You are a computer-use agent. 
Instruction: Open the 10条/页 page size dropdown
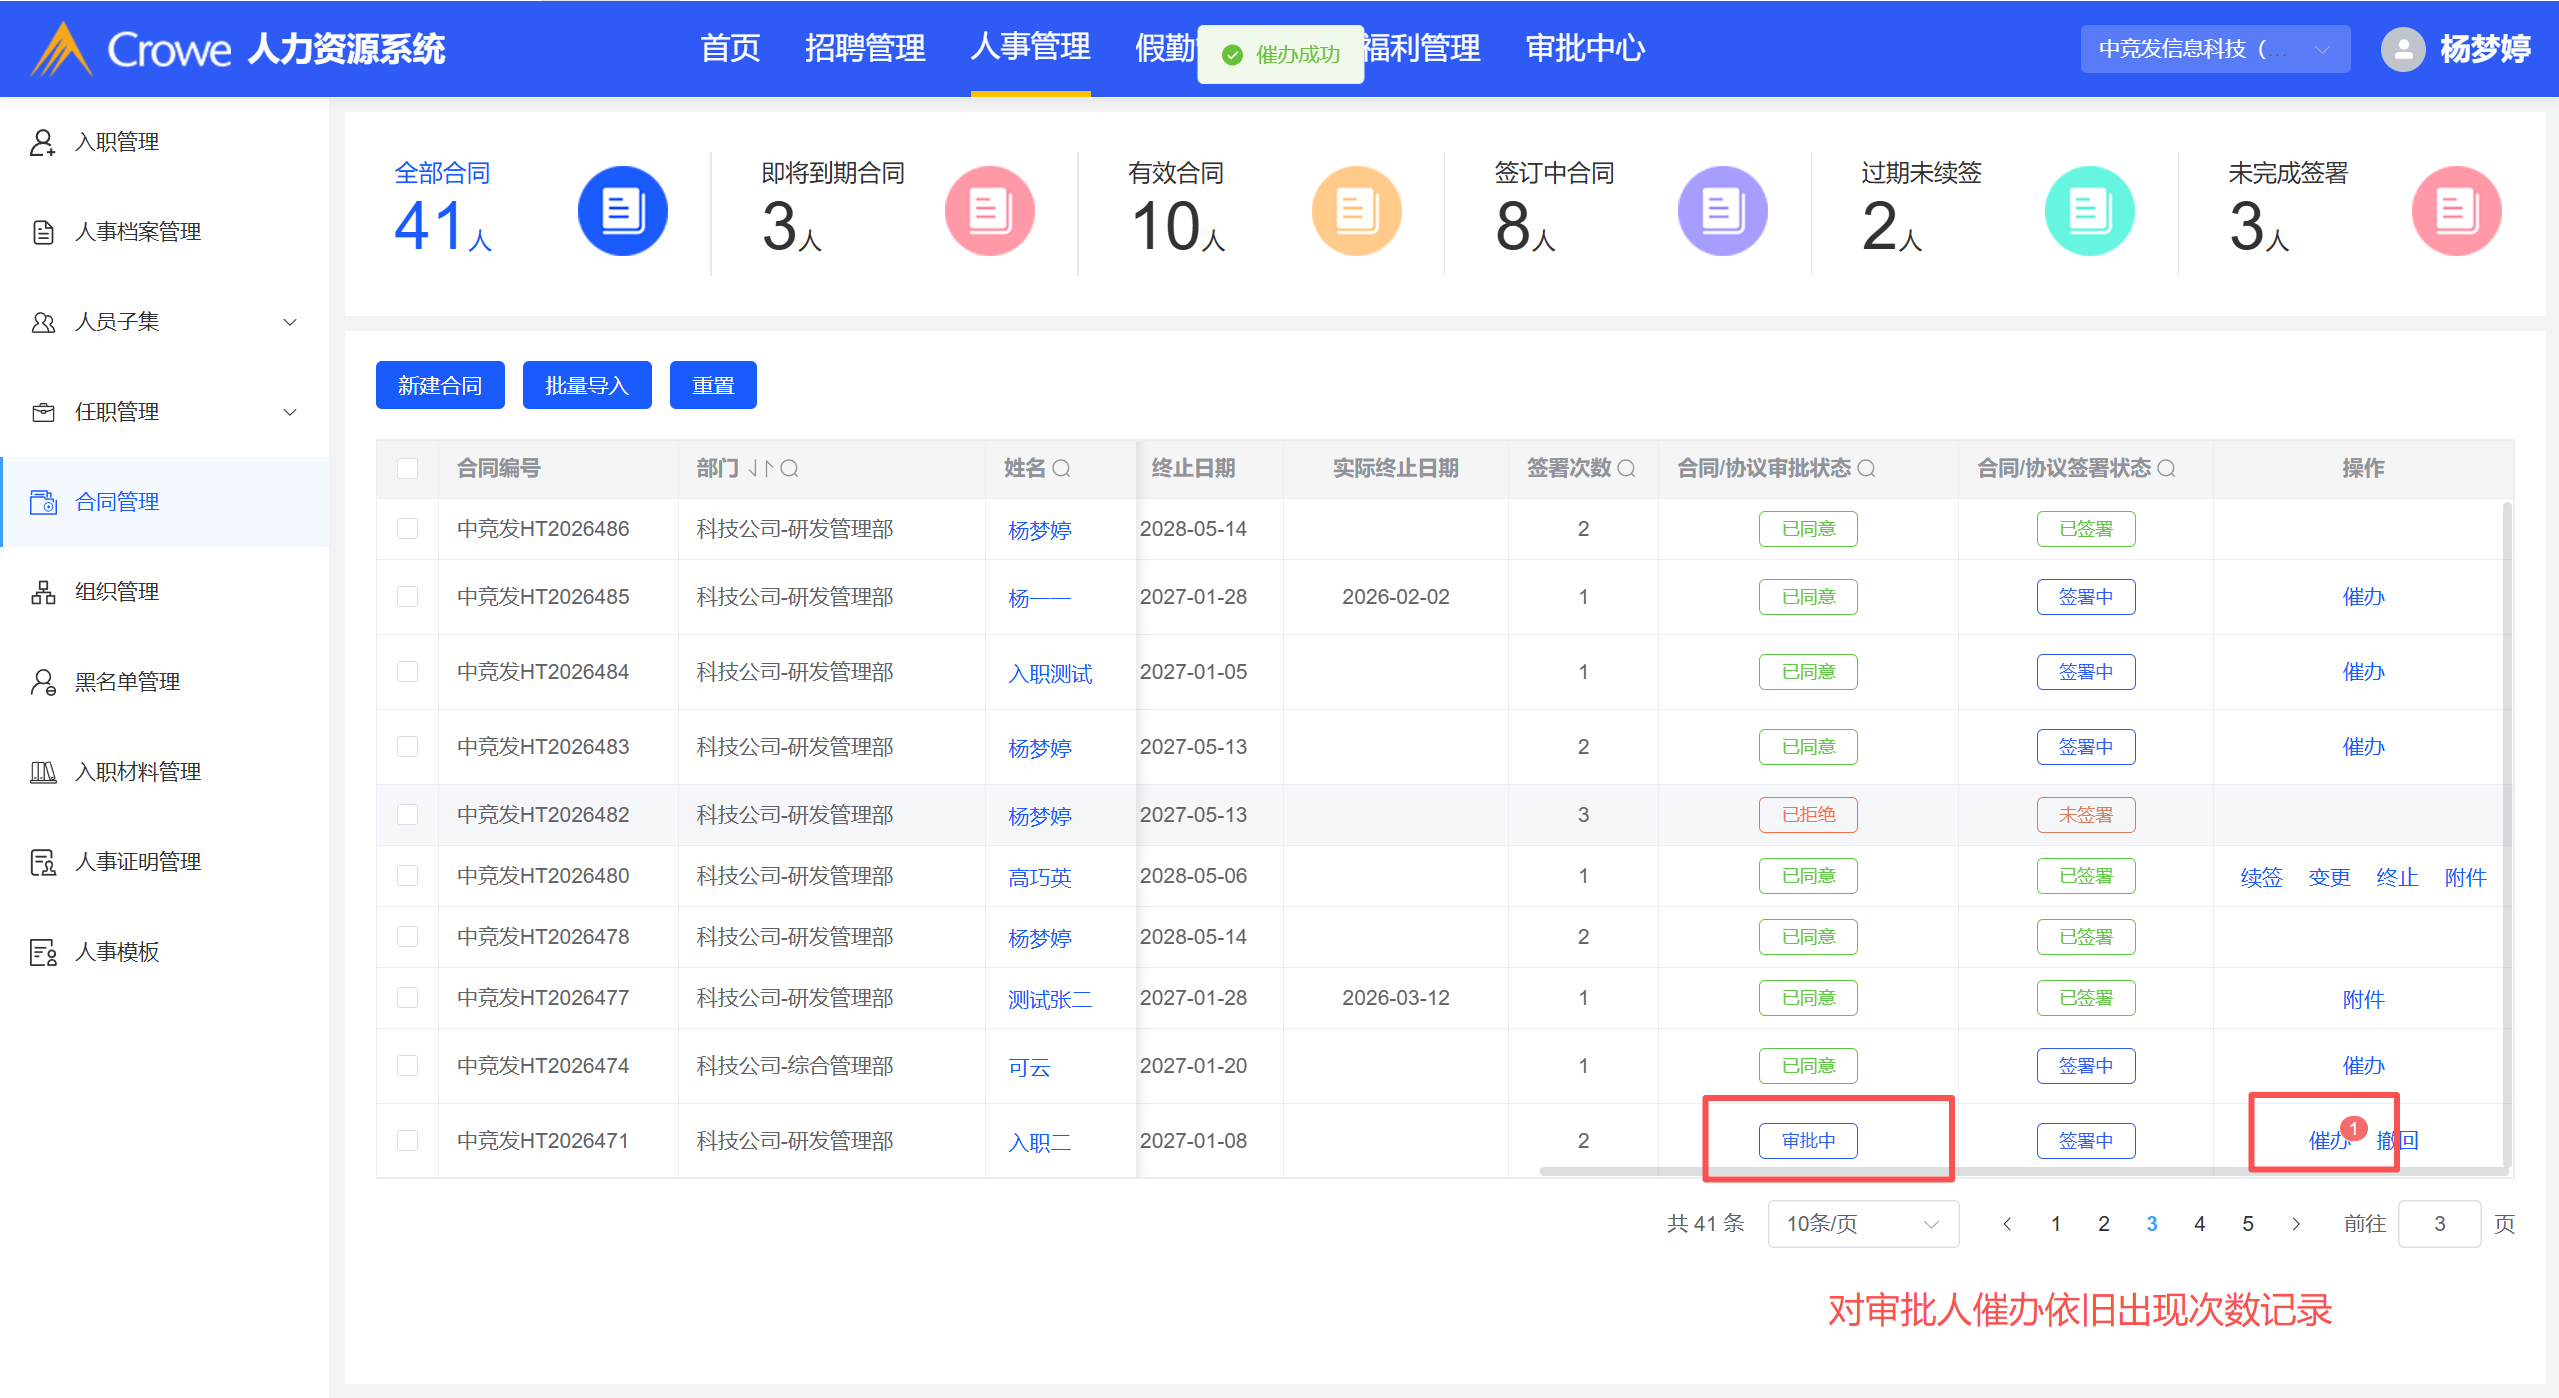pyautogui.click(x=1862, y=1223)
